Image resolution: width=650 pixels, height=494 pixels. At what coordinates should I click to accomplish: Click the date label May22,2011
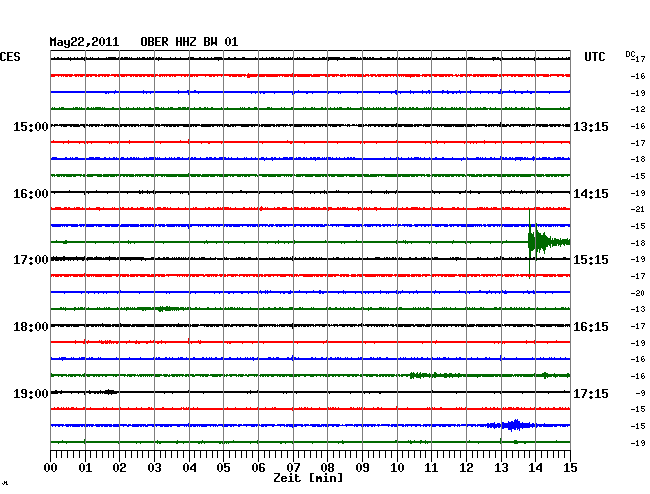click(x=84, y=42)
